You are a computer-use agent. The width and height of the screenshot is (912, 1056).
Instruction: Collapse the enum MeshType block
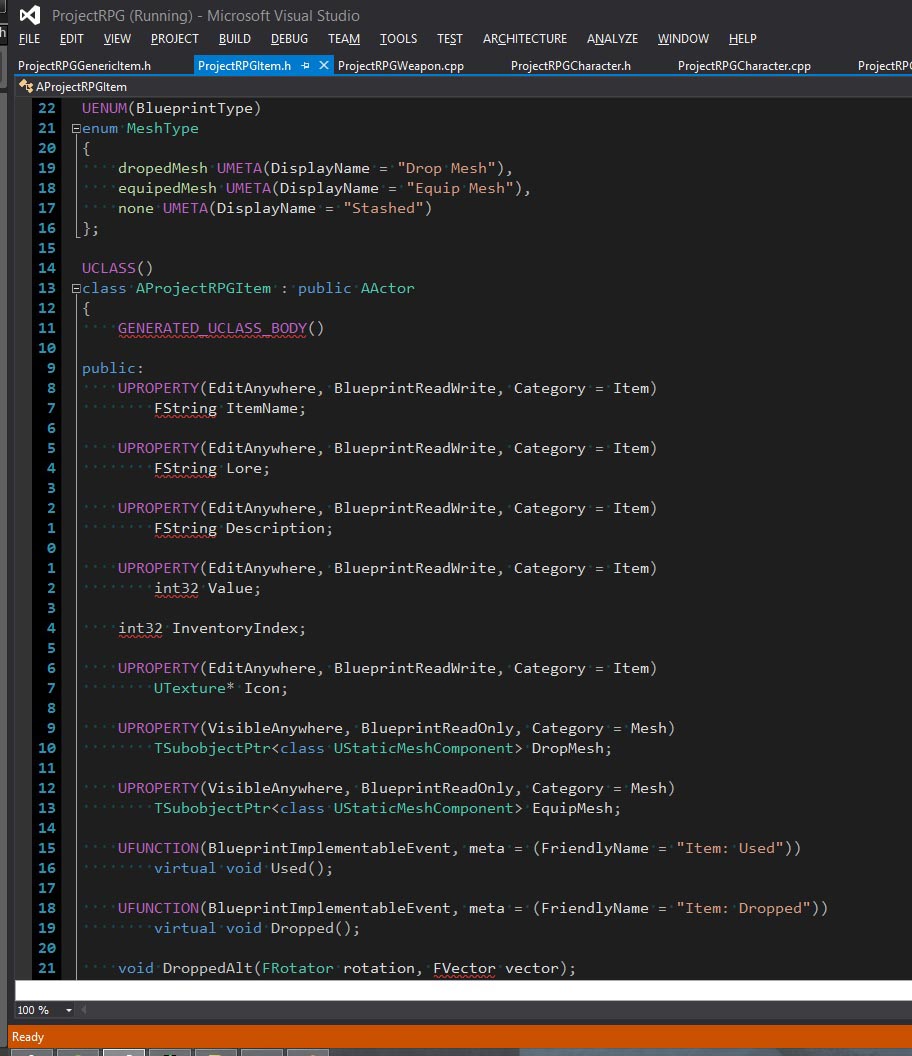click(x=75, y=129)
